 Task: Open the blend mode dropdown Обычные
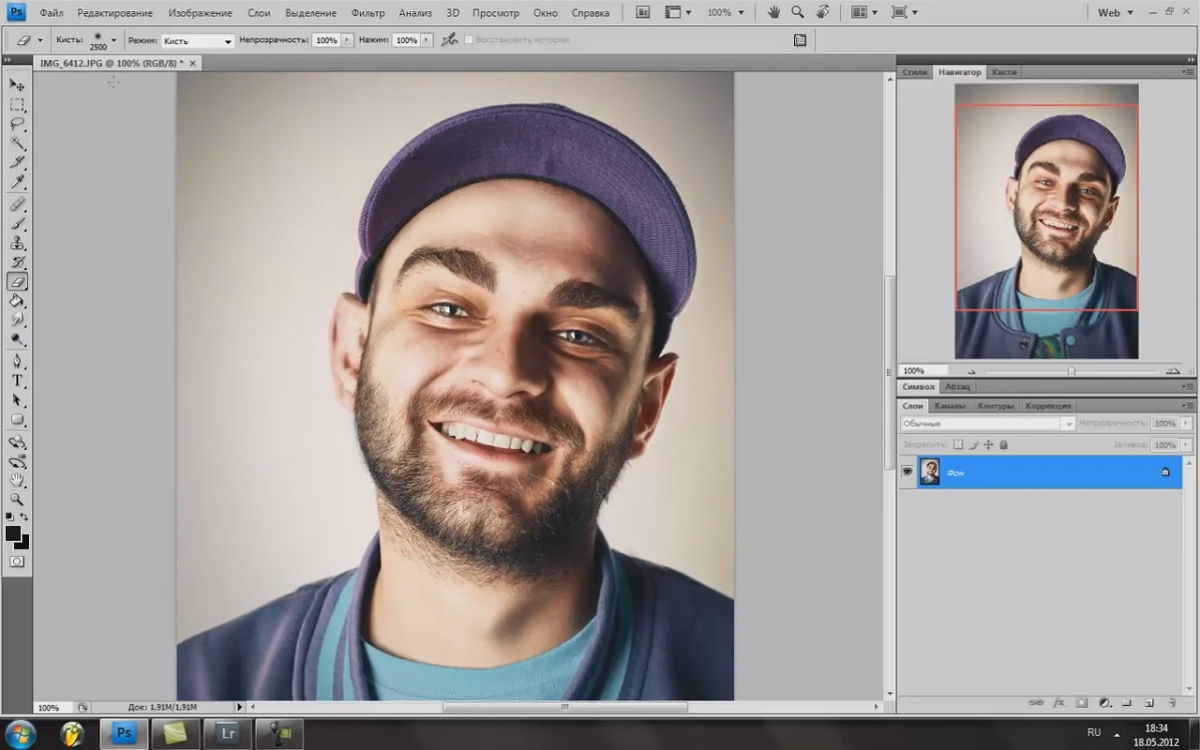pos(987,424)
